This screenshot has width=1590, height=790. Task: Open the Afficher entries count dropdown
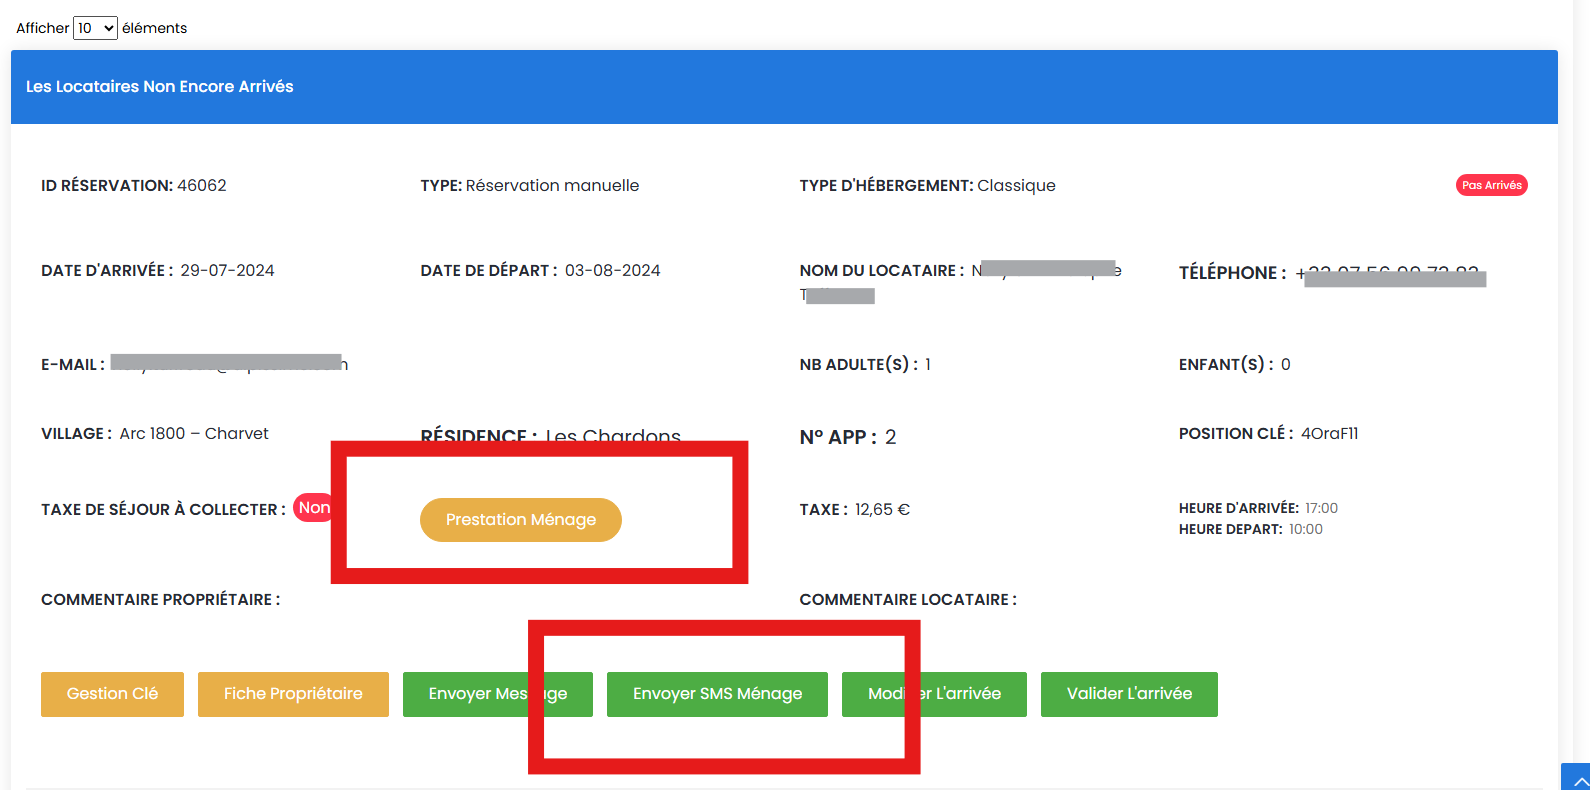(95, 28)
